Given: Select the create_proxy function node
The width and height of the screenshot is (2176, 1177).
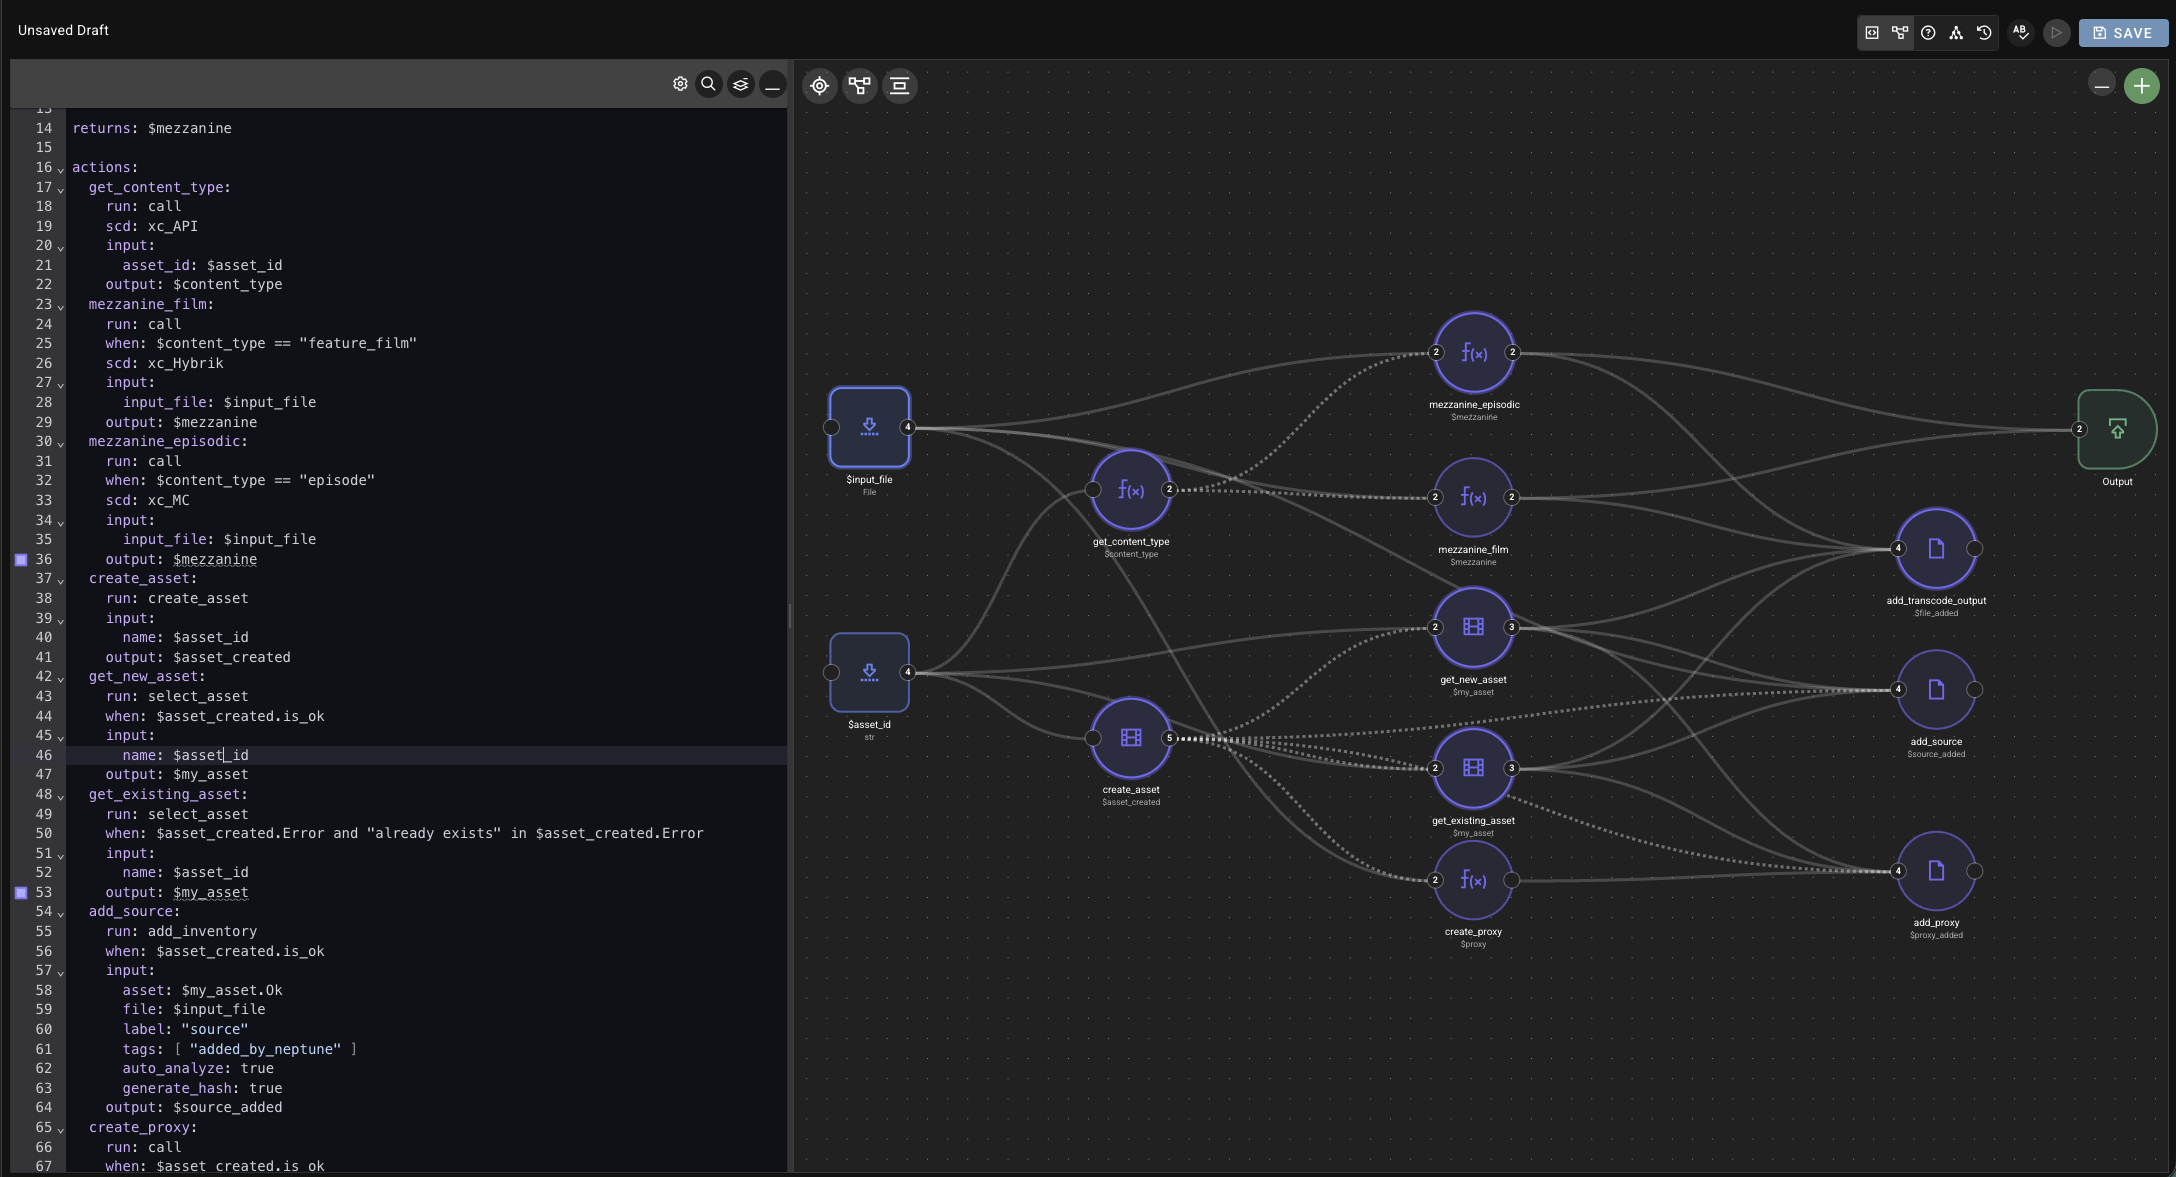Looking at the screenshot, I should pyautogui.click(x=1474, y=880).
